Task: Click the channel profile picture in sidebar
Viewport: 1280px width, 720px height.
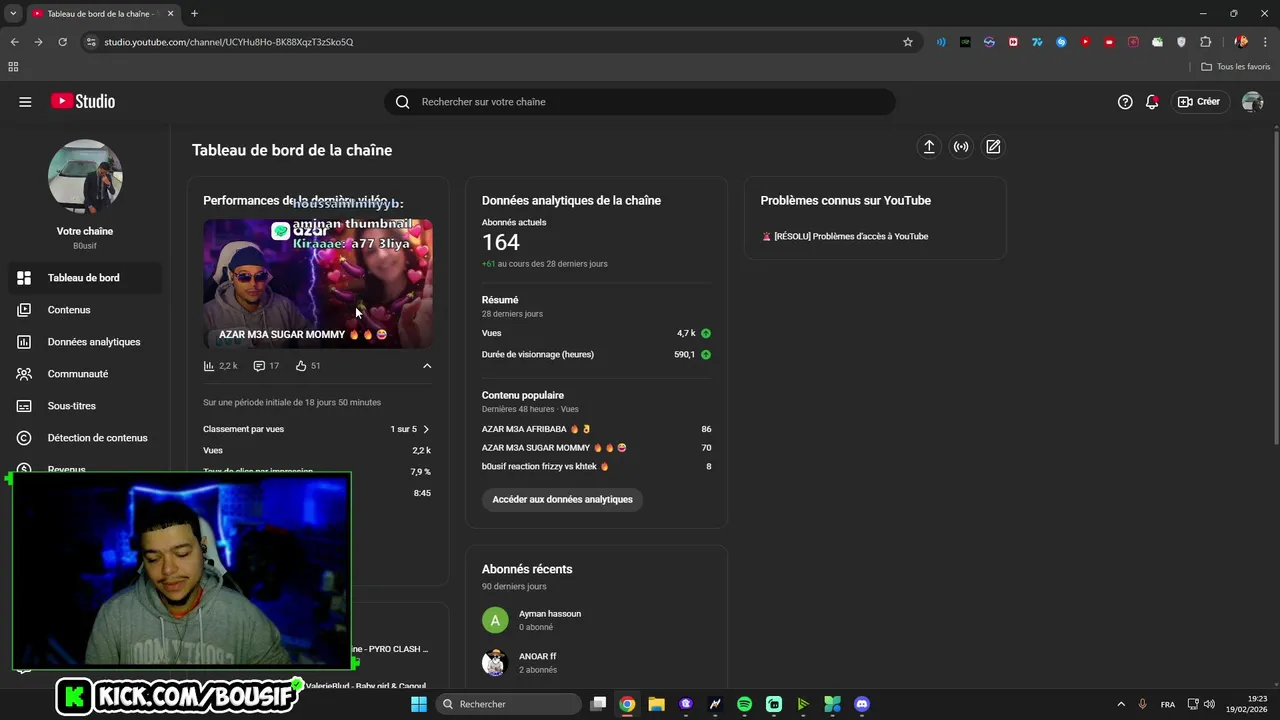Action: point(85,176)
